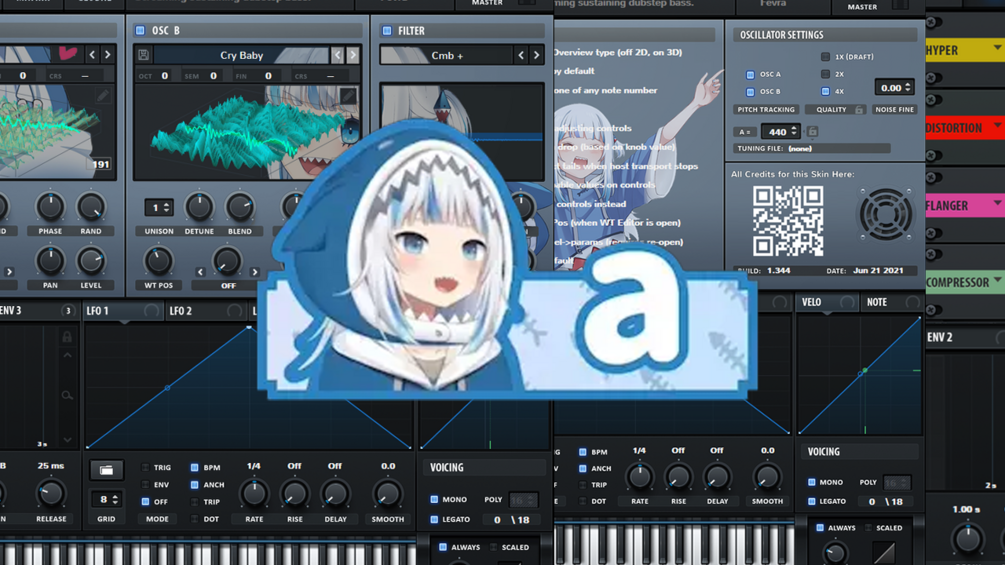Go to previous OSC B wavetable
The height and width of the screenshot is (565, 1005).
pos(338,55)
